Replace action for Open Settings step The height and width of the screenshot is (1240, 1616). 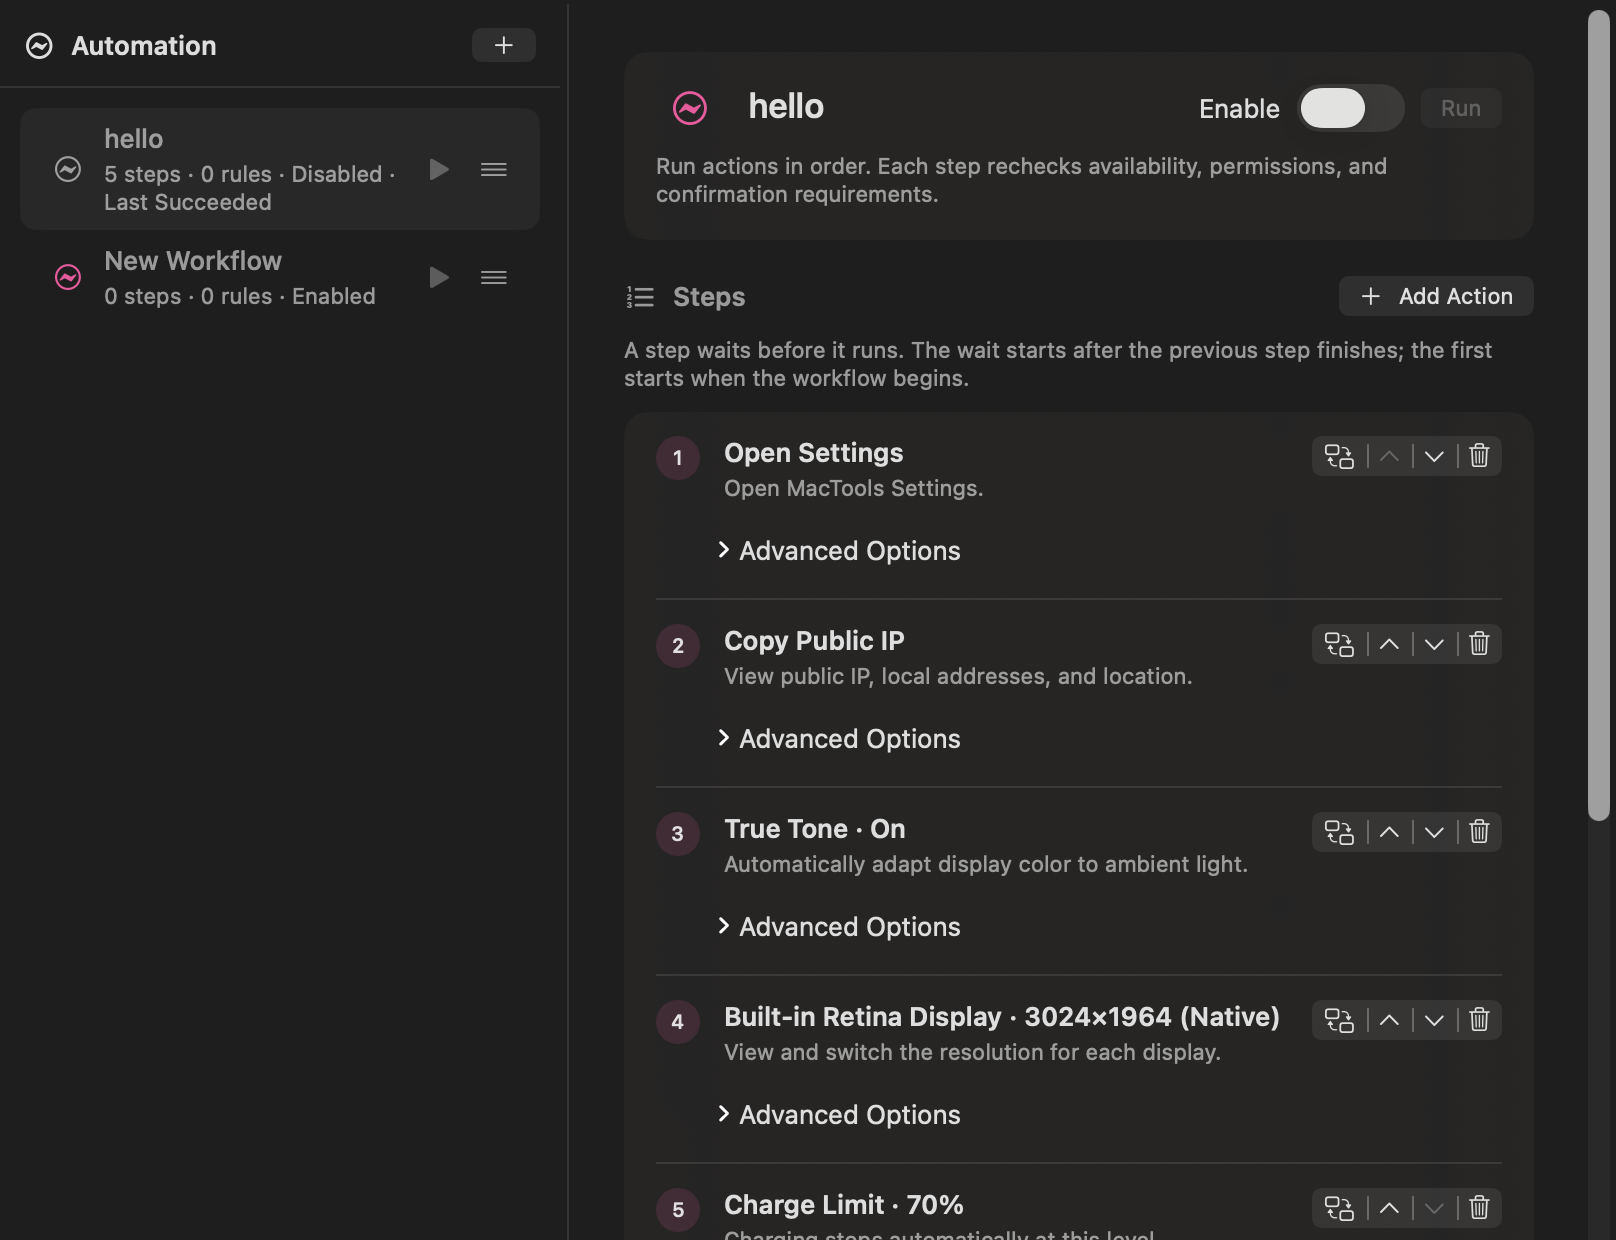point(1339,456)
